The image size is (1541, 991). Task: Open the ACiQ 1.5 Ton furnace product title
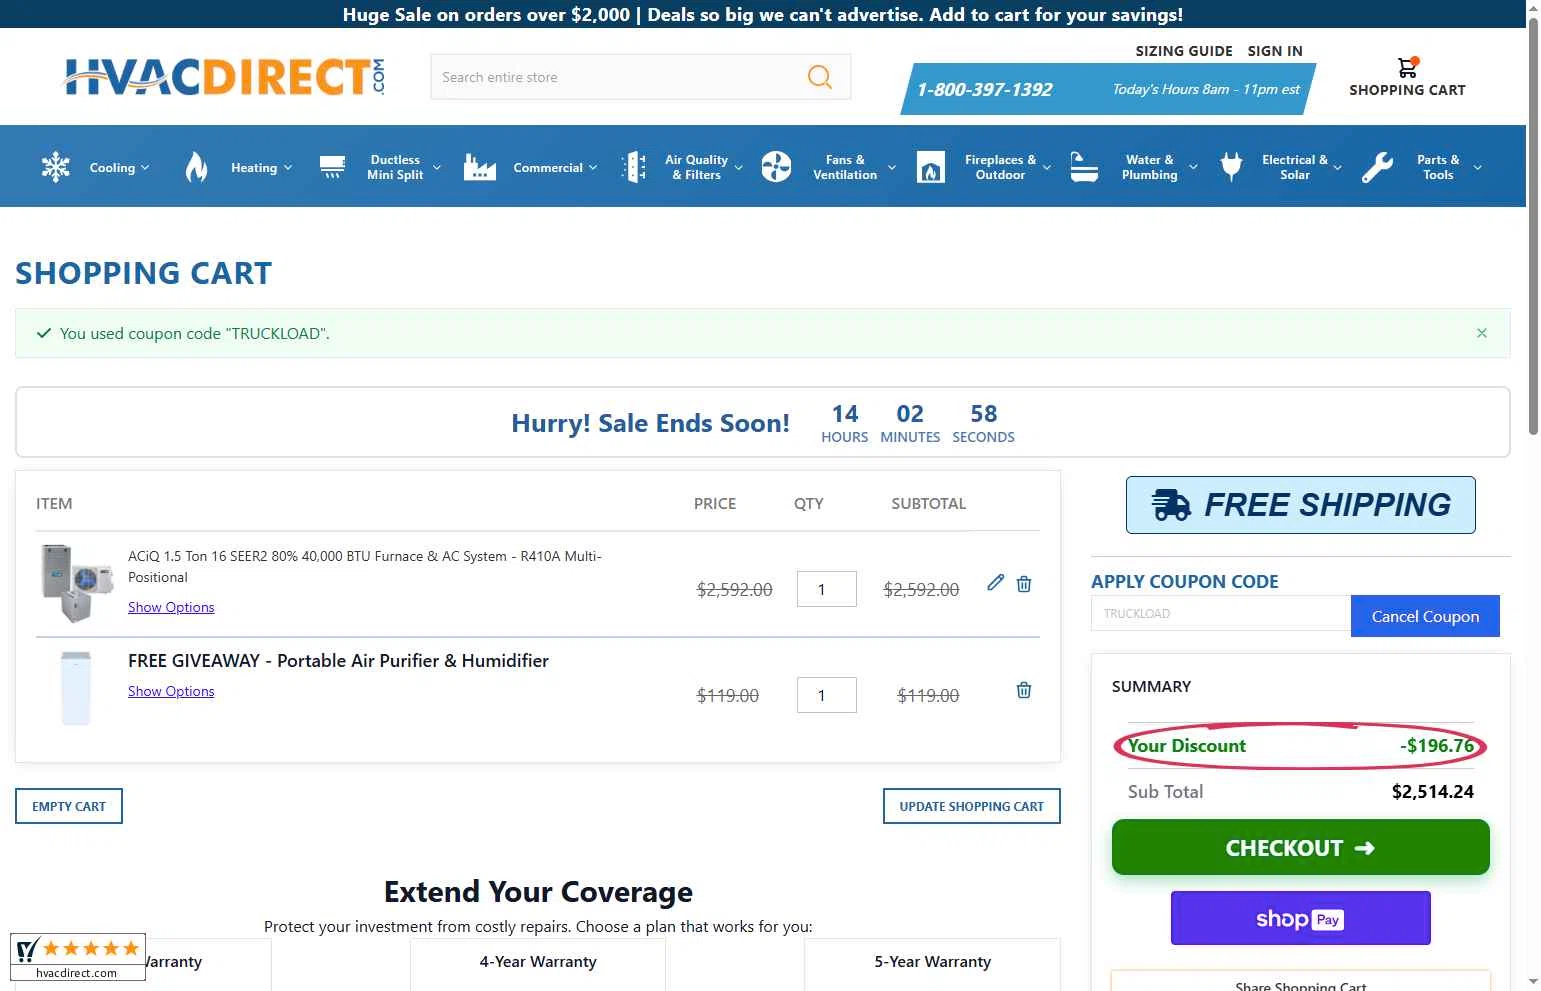[x=365, y=566]
